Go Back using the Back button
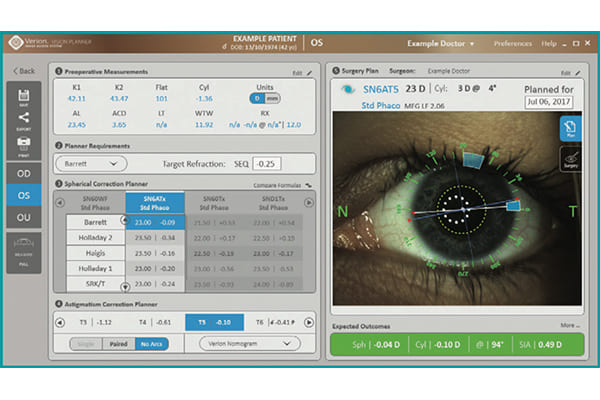This screenshot has height=400, width=600. (x=23, y=71)
